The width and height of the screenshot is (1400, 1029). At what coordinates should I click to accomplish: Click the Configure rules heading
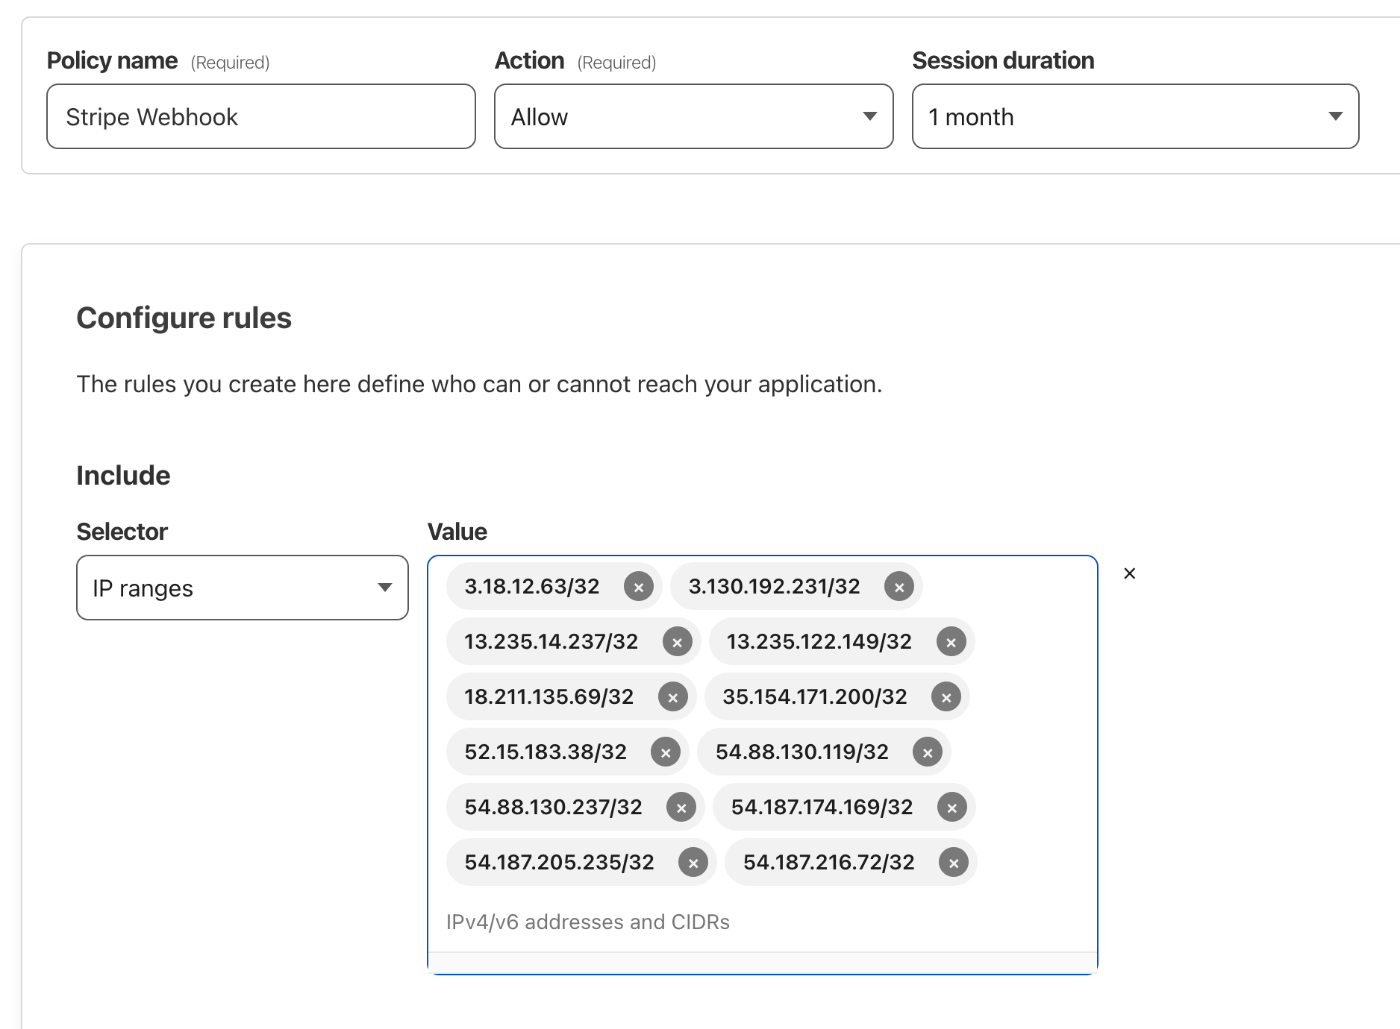[184, 318]
